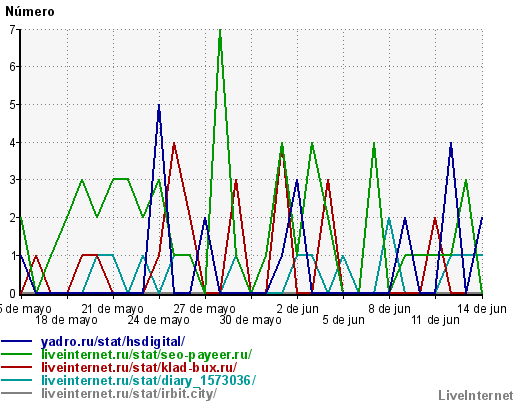The image size is (520, 405).
Task: Click the '5 de jun' axis label
Action: tap(343, 320)
